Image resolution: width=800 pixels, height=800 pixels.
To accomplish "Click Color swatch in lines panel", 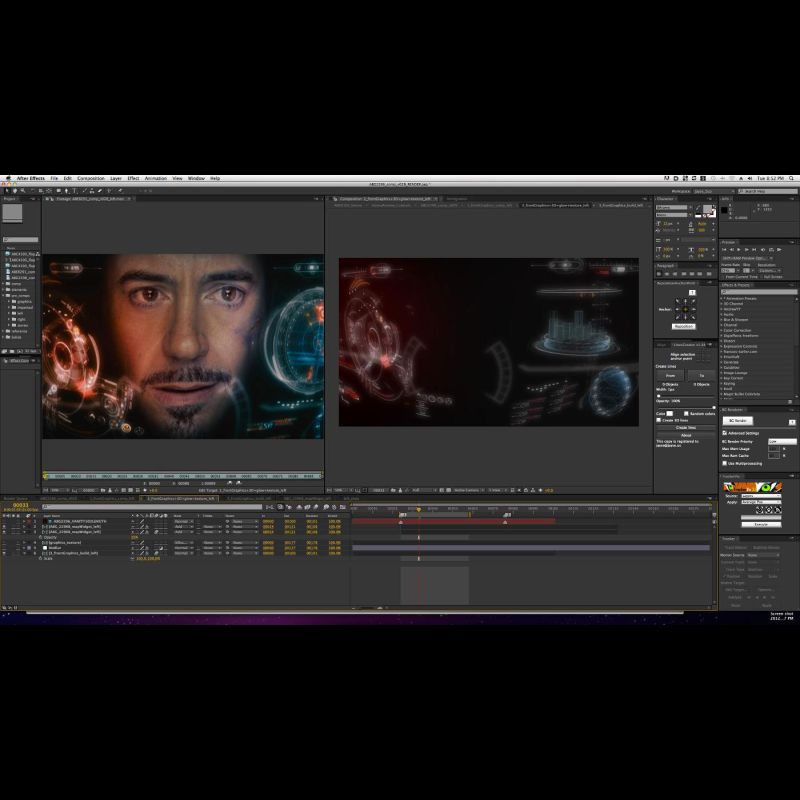I will (670, 413).
